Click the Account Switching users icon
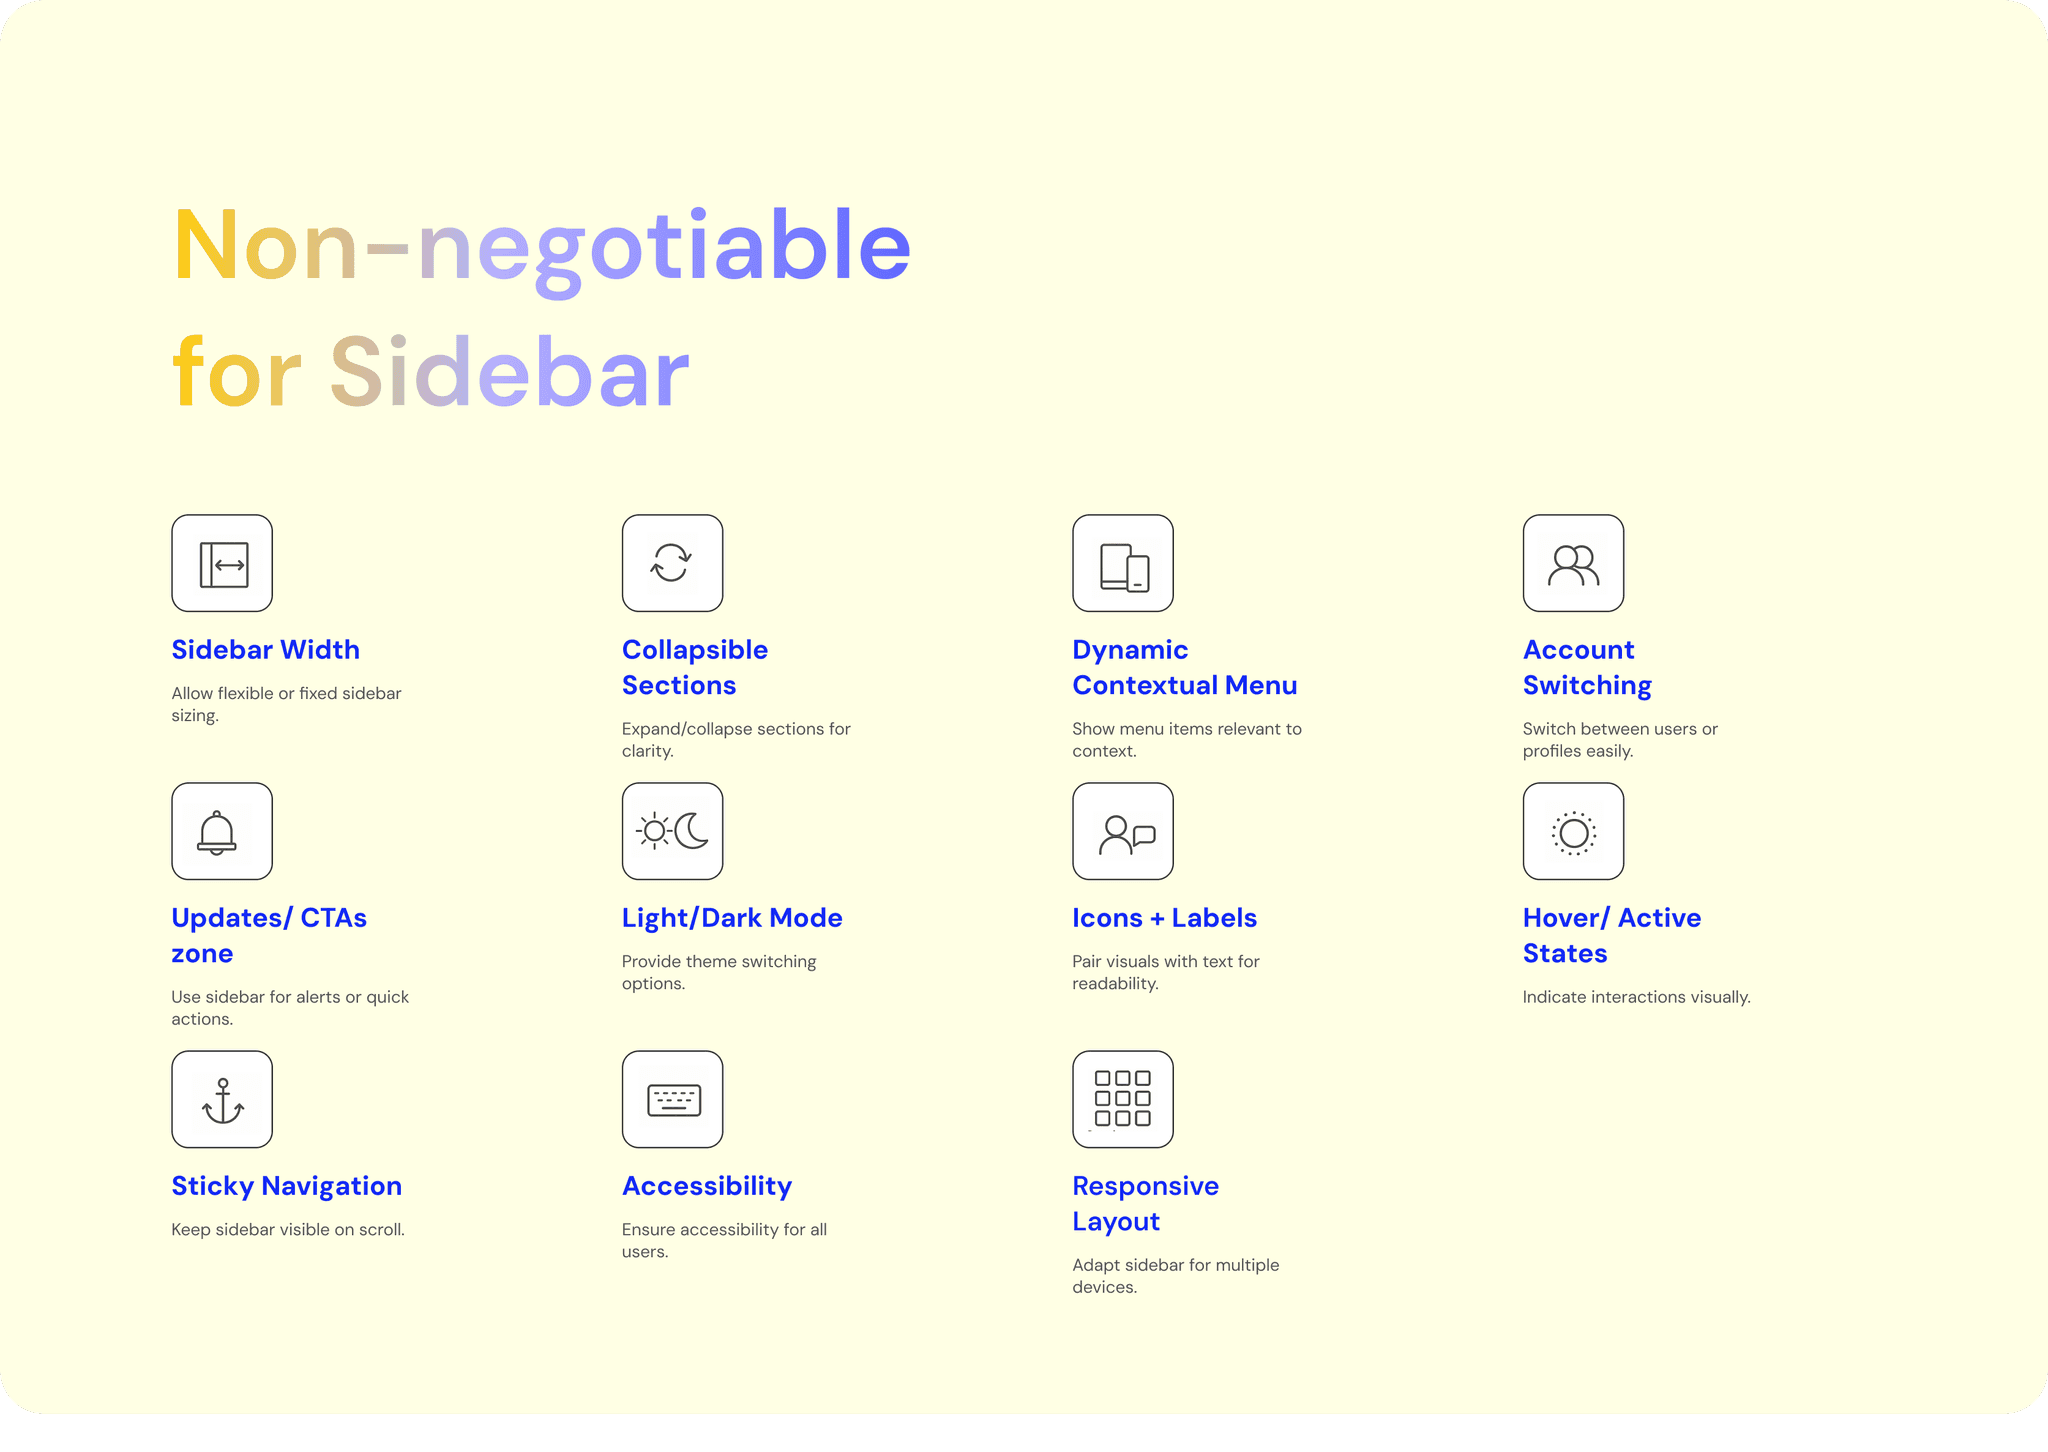Viewport: 2048px width, 1452px height. tap(1573, 564)
